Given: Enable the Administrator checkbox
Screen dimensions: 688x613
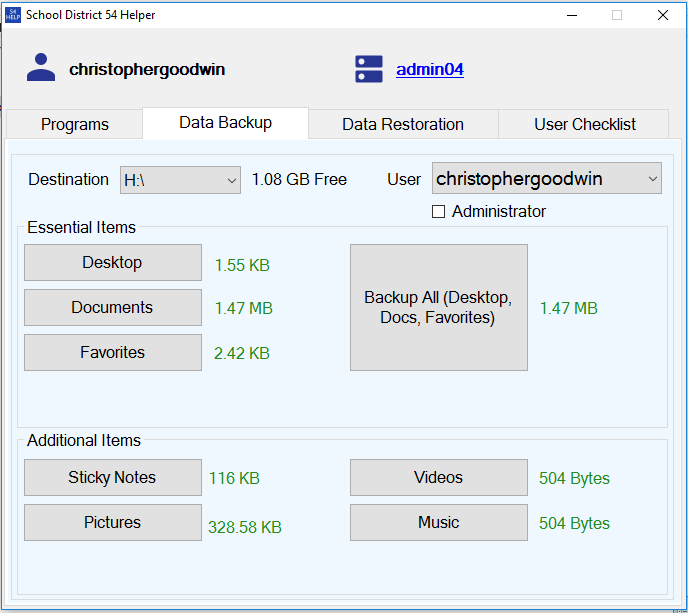Looking at the screenshot, I should 438,212.
